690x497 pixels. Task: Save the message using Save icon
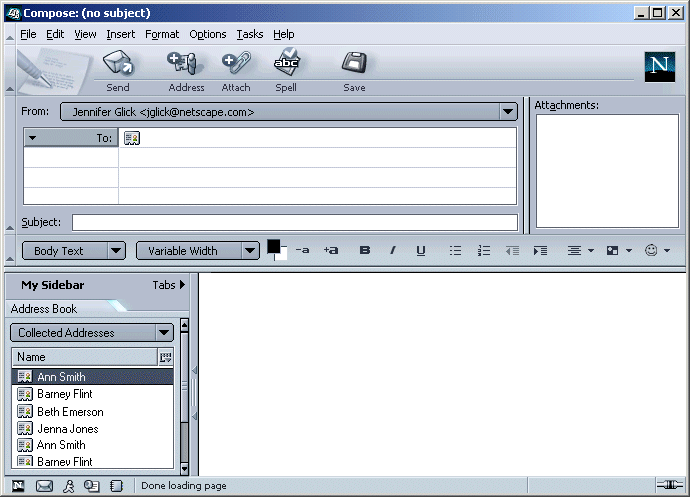(x=354, y=66)
